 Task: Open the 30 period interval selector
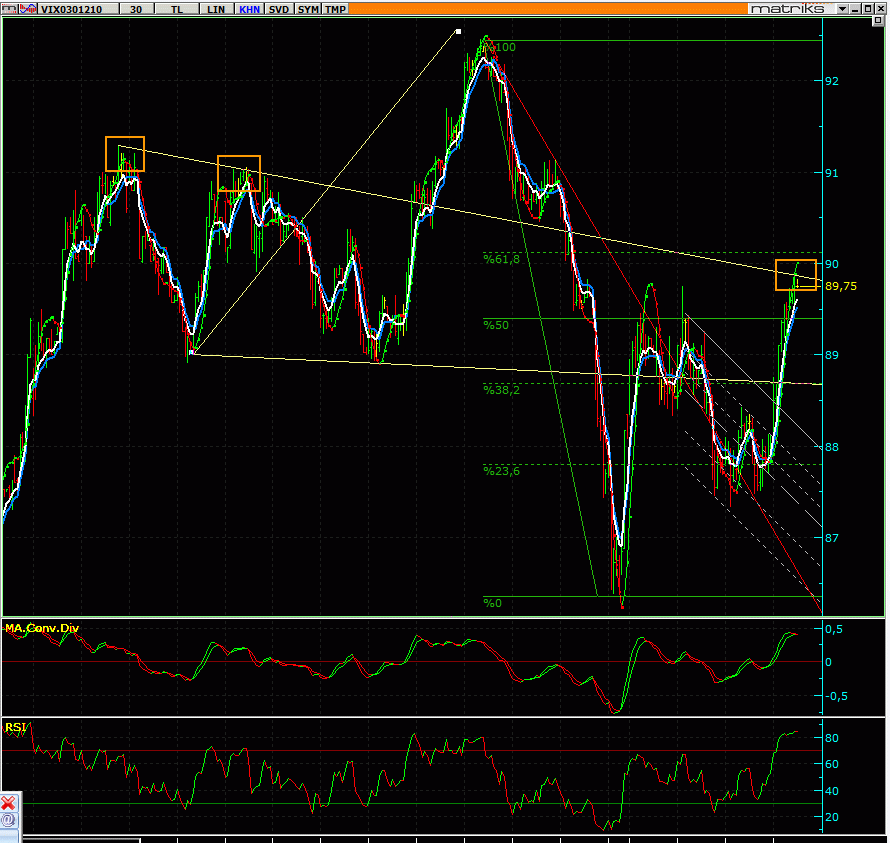point(134,9)
